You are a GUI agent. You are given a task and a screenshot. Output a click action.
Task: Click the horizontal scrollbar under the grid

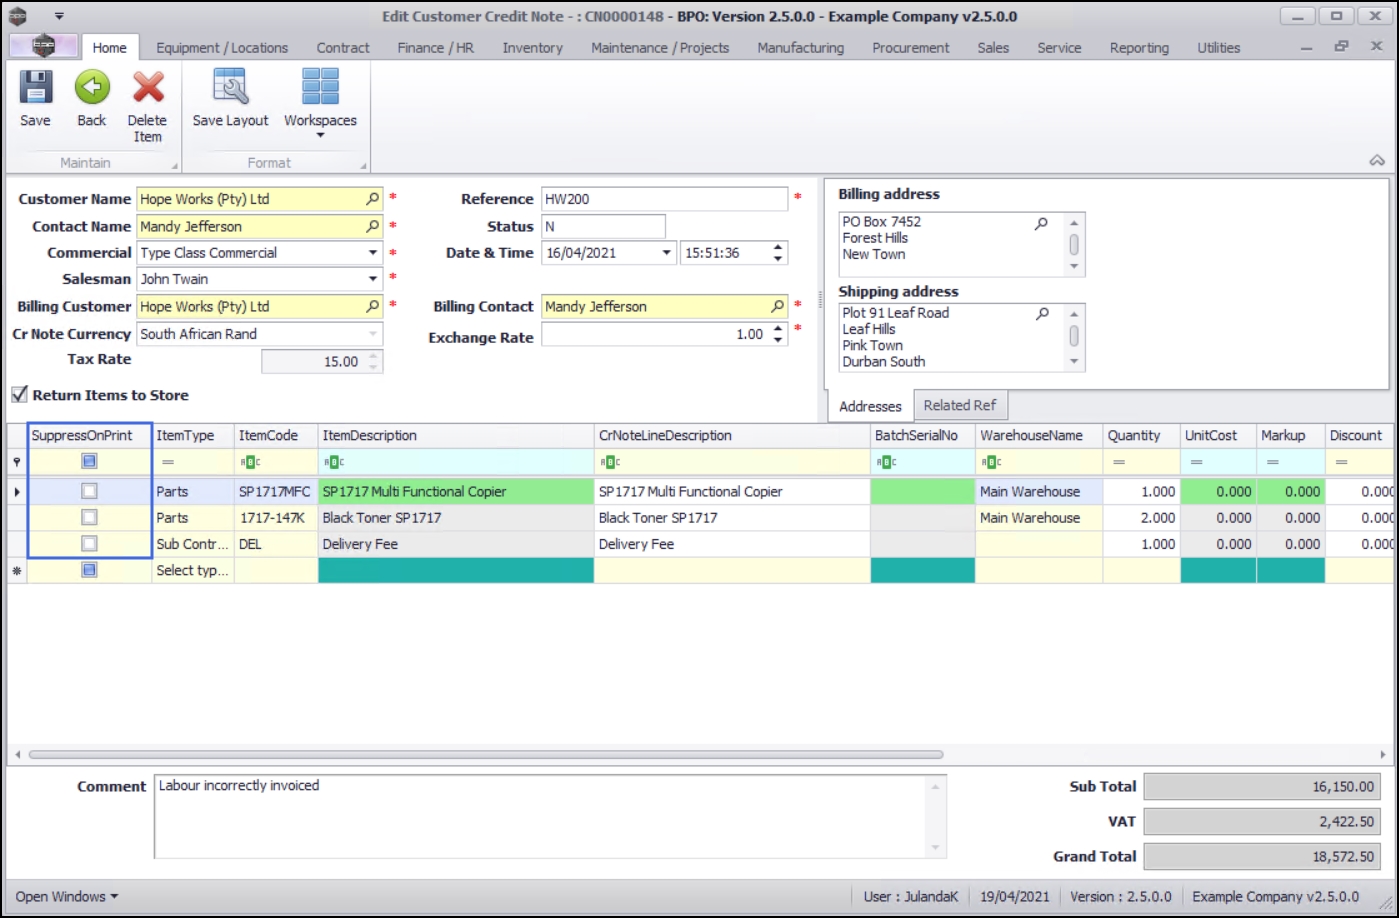click(485, 755)
